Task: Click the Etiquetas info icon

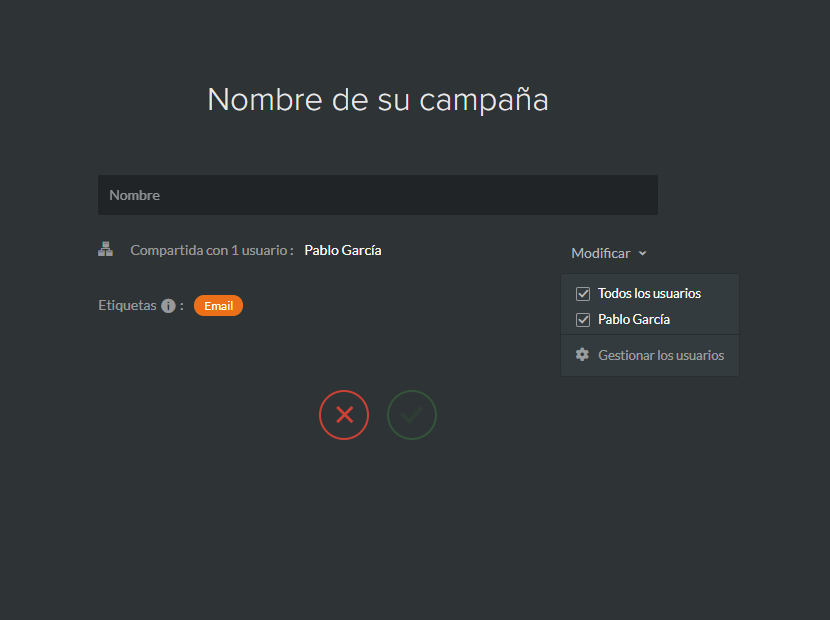Action: tap(168, 306)
